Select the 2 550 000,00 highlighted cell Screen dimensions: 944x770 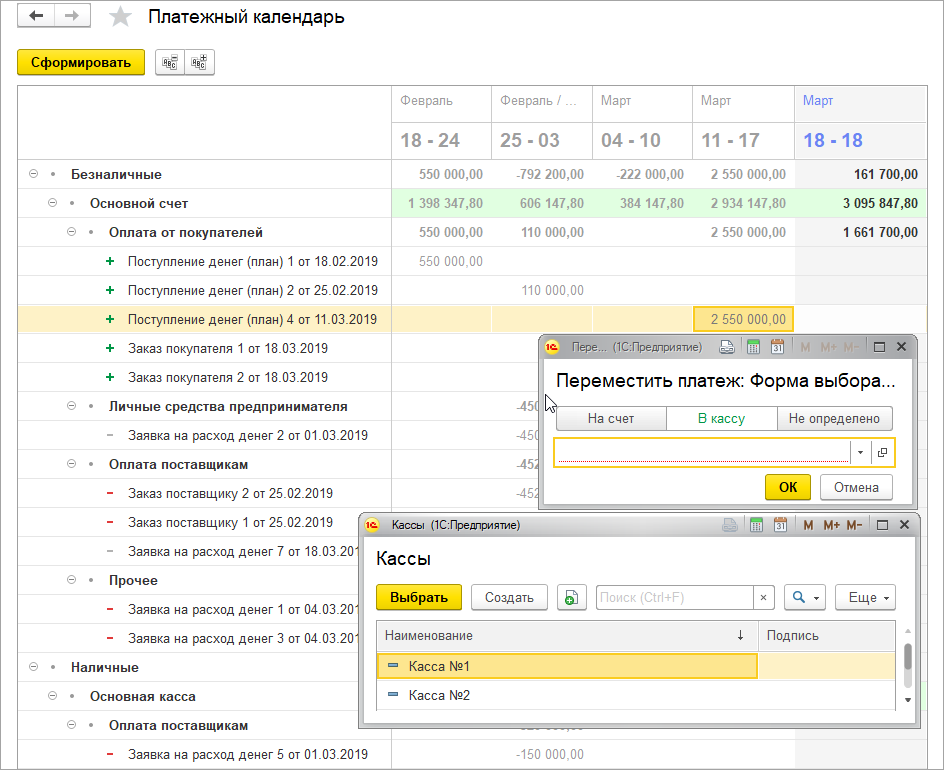(744, 319)
